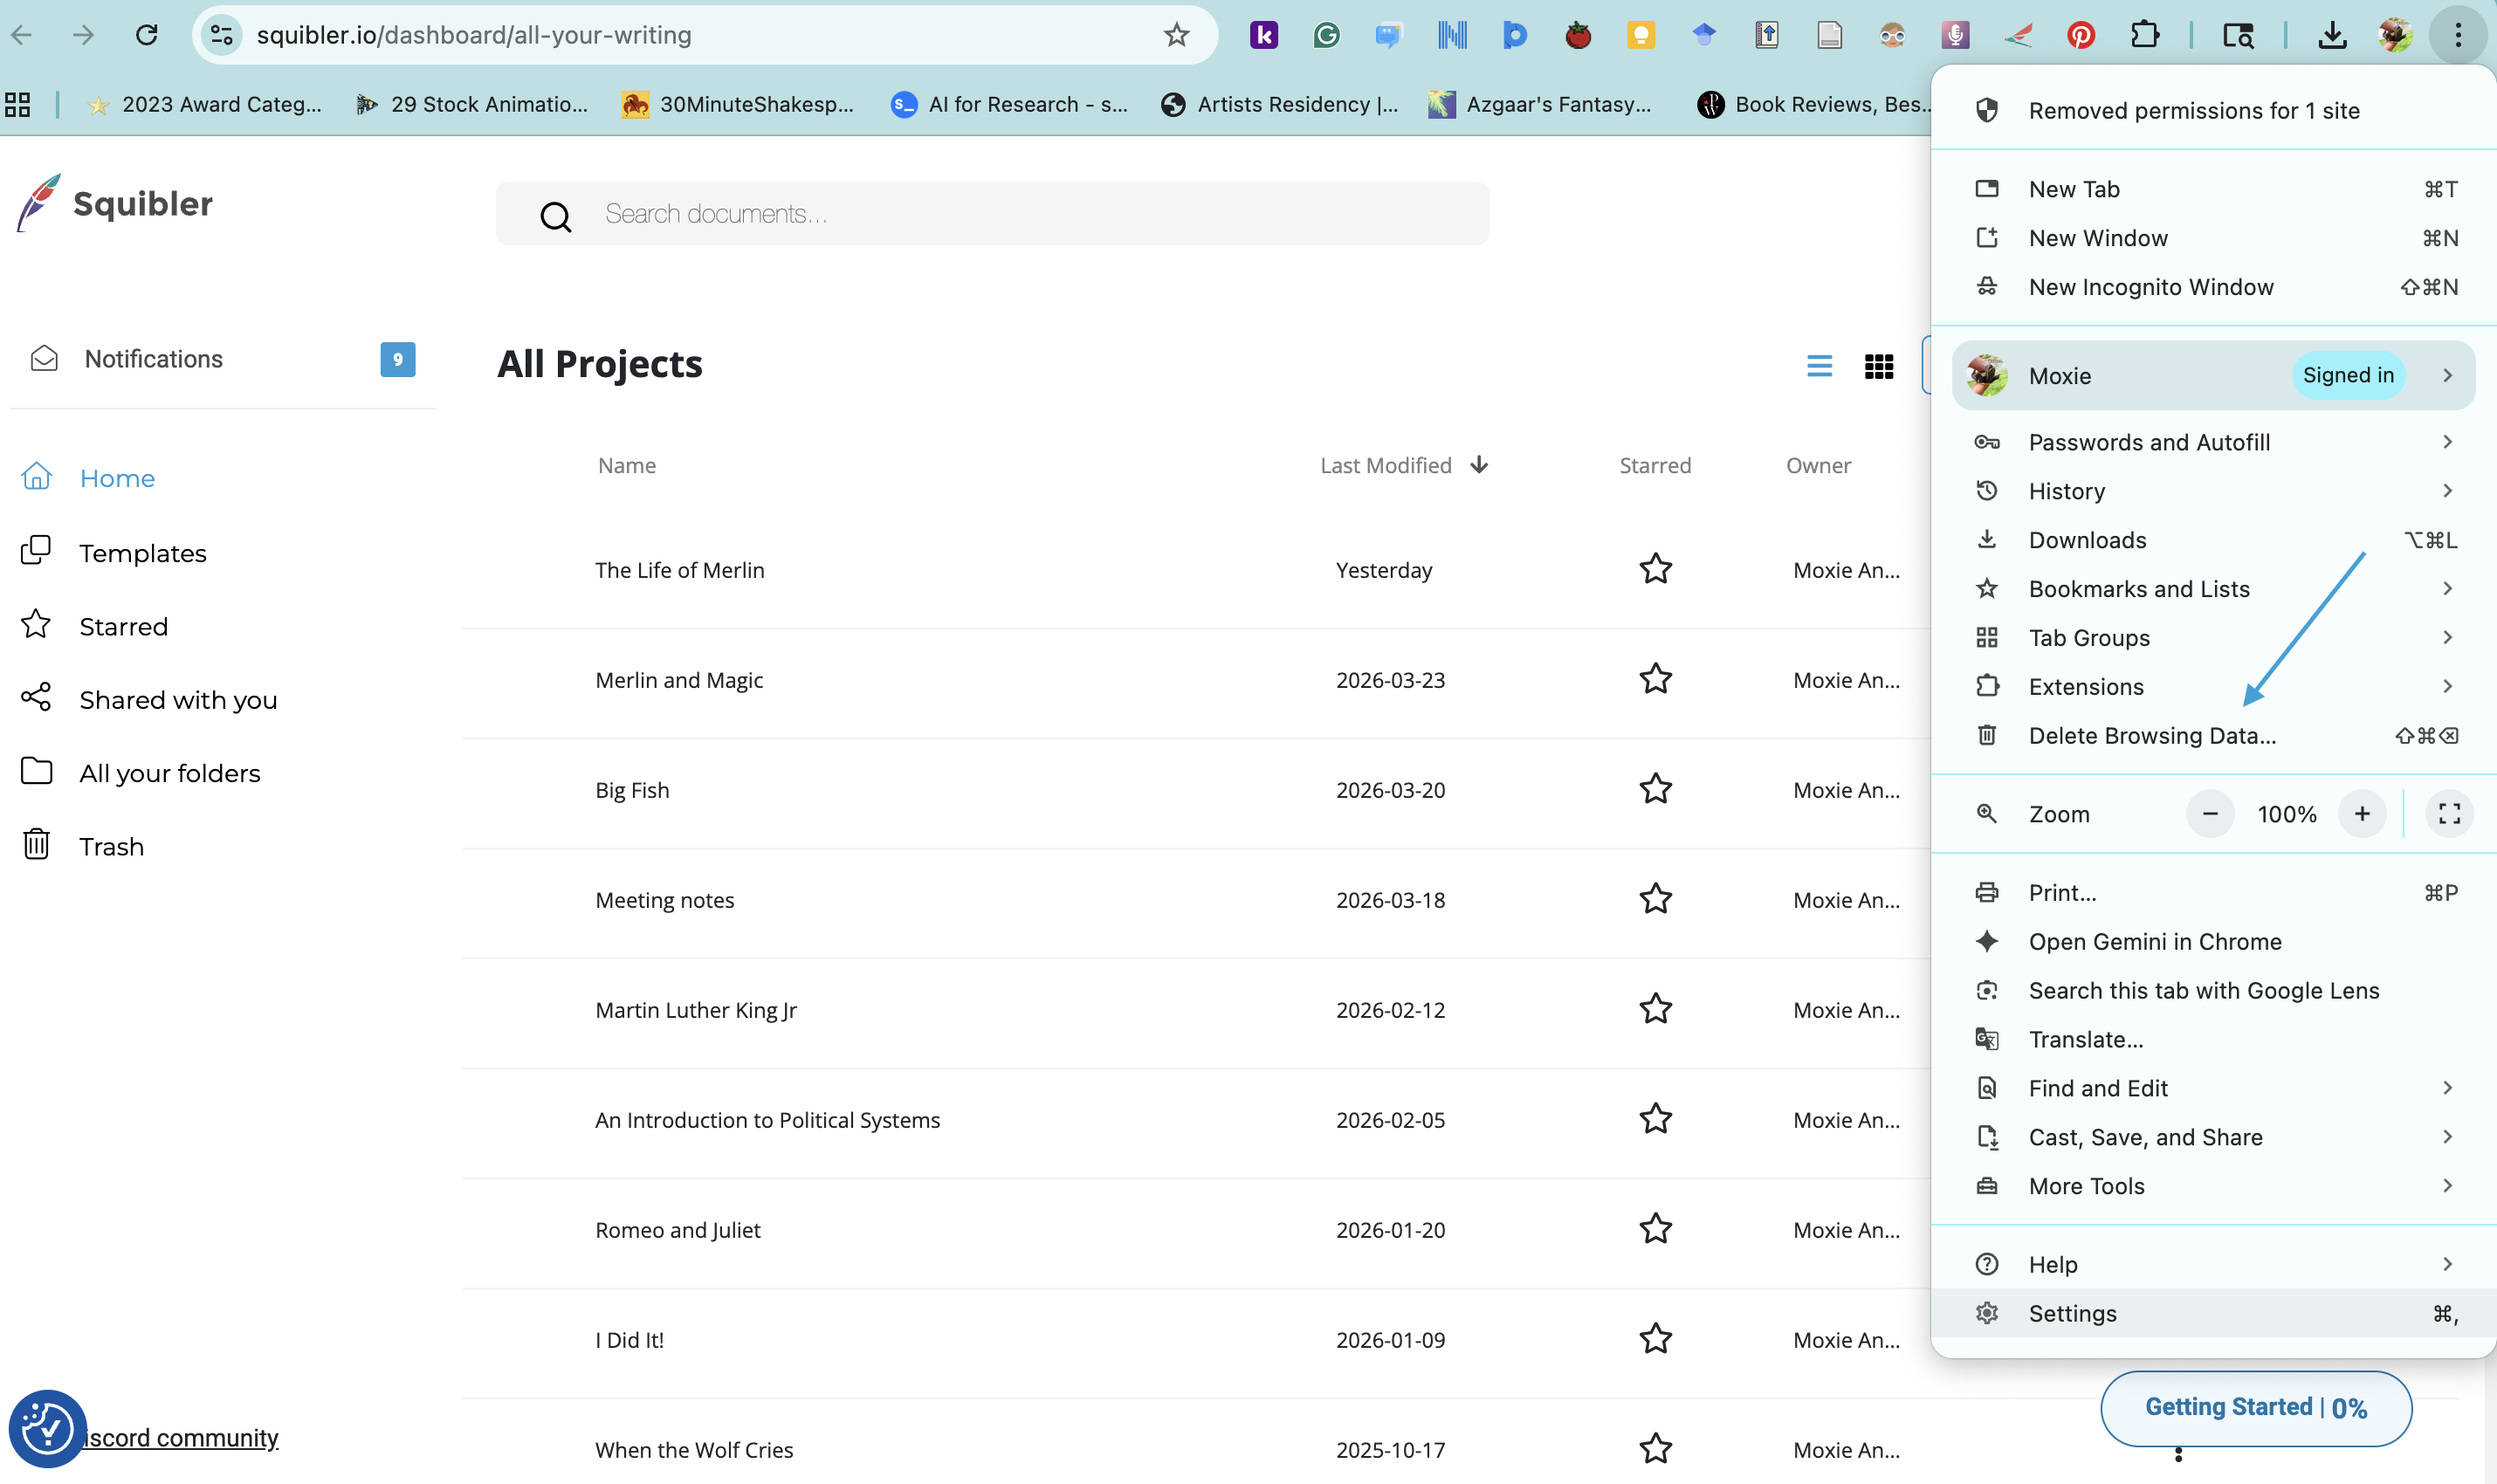Select the list view icon

click(1819, 366)
